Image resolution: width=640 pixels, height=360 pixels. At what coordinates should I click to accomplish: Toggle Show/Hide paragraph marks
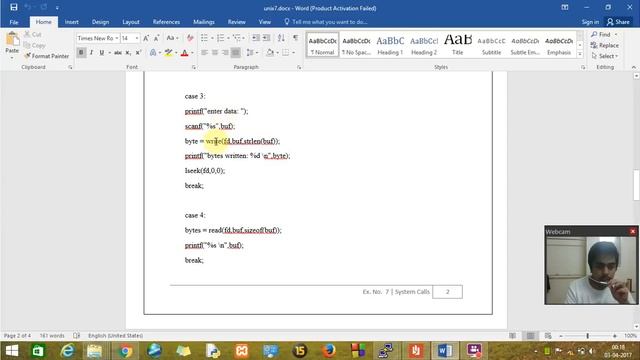[x=295, y=38]
